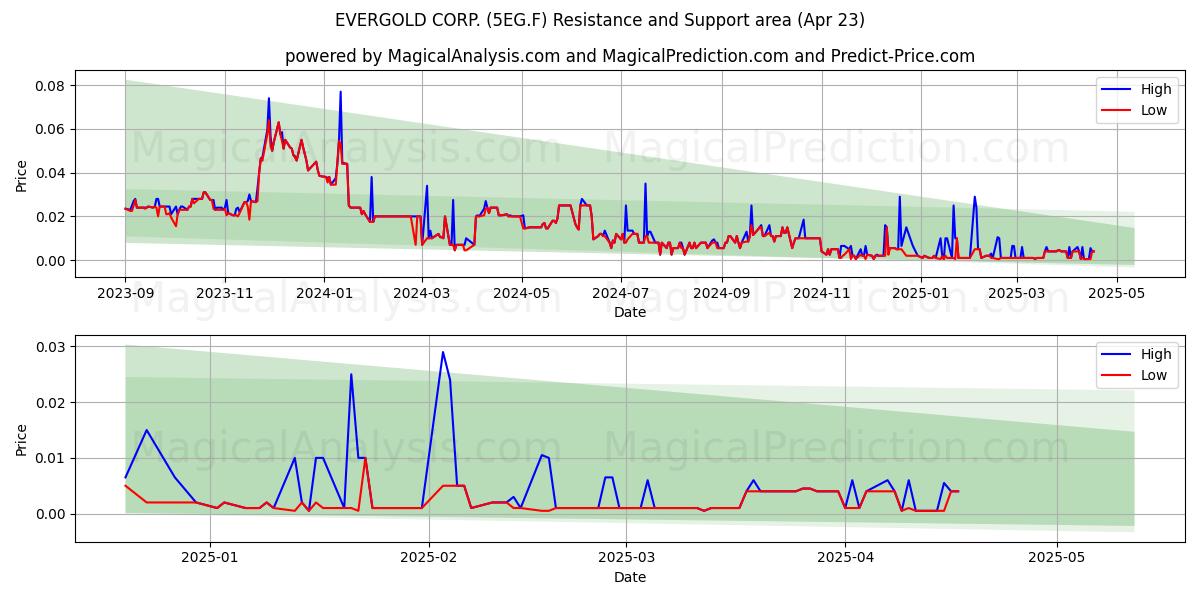Image resolution: width=1200 pixels, height=600 pixels.
Task: Click the 2024-03 x-axis label
Action: point(422,294)
